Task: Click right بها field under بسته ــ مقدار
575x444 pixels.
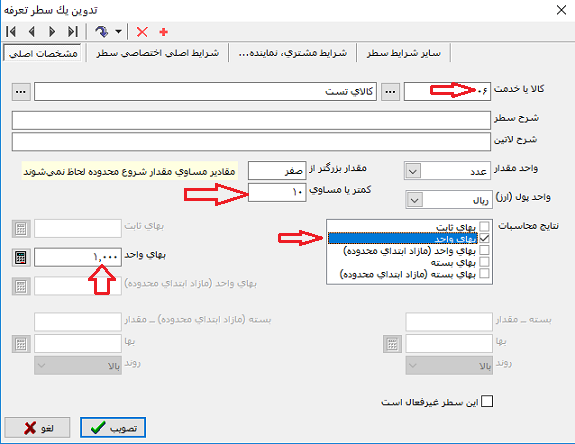Action: [x=449, y=344]
